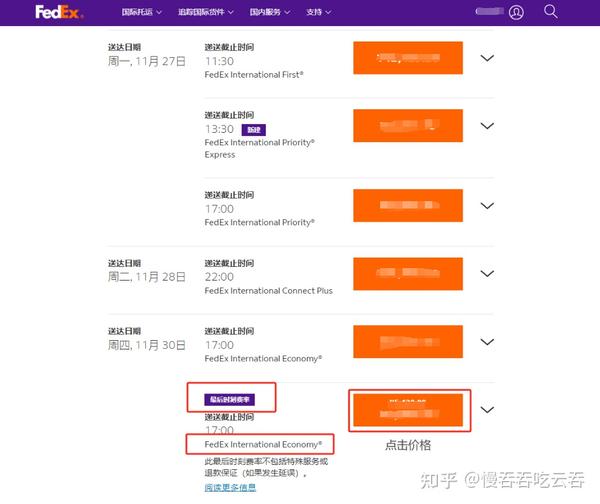Open the 阅读更多信息 link
Screen dimensions: 600x504
pos(230,488)
